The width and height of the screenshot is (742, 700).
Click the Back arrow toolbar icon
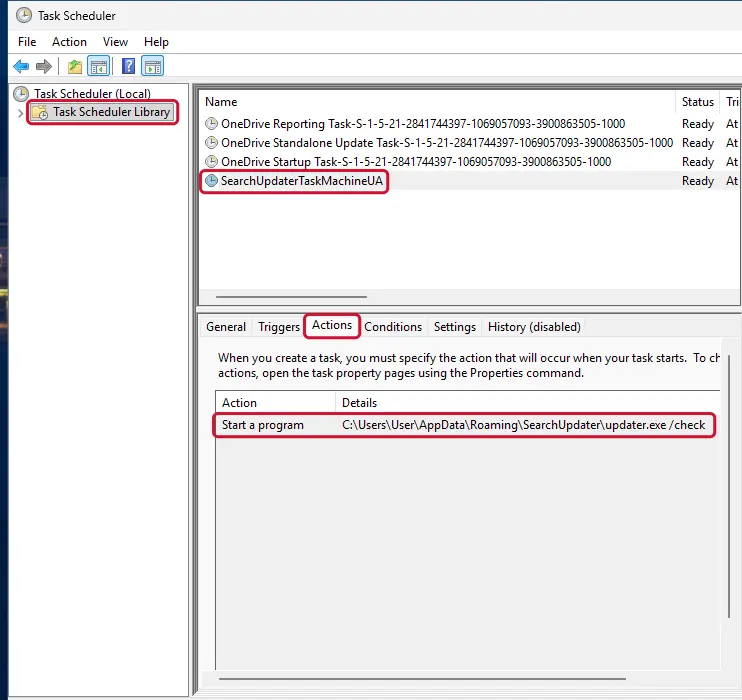click(x=21, y=66)
